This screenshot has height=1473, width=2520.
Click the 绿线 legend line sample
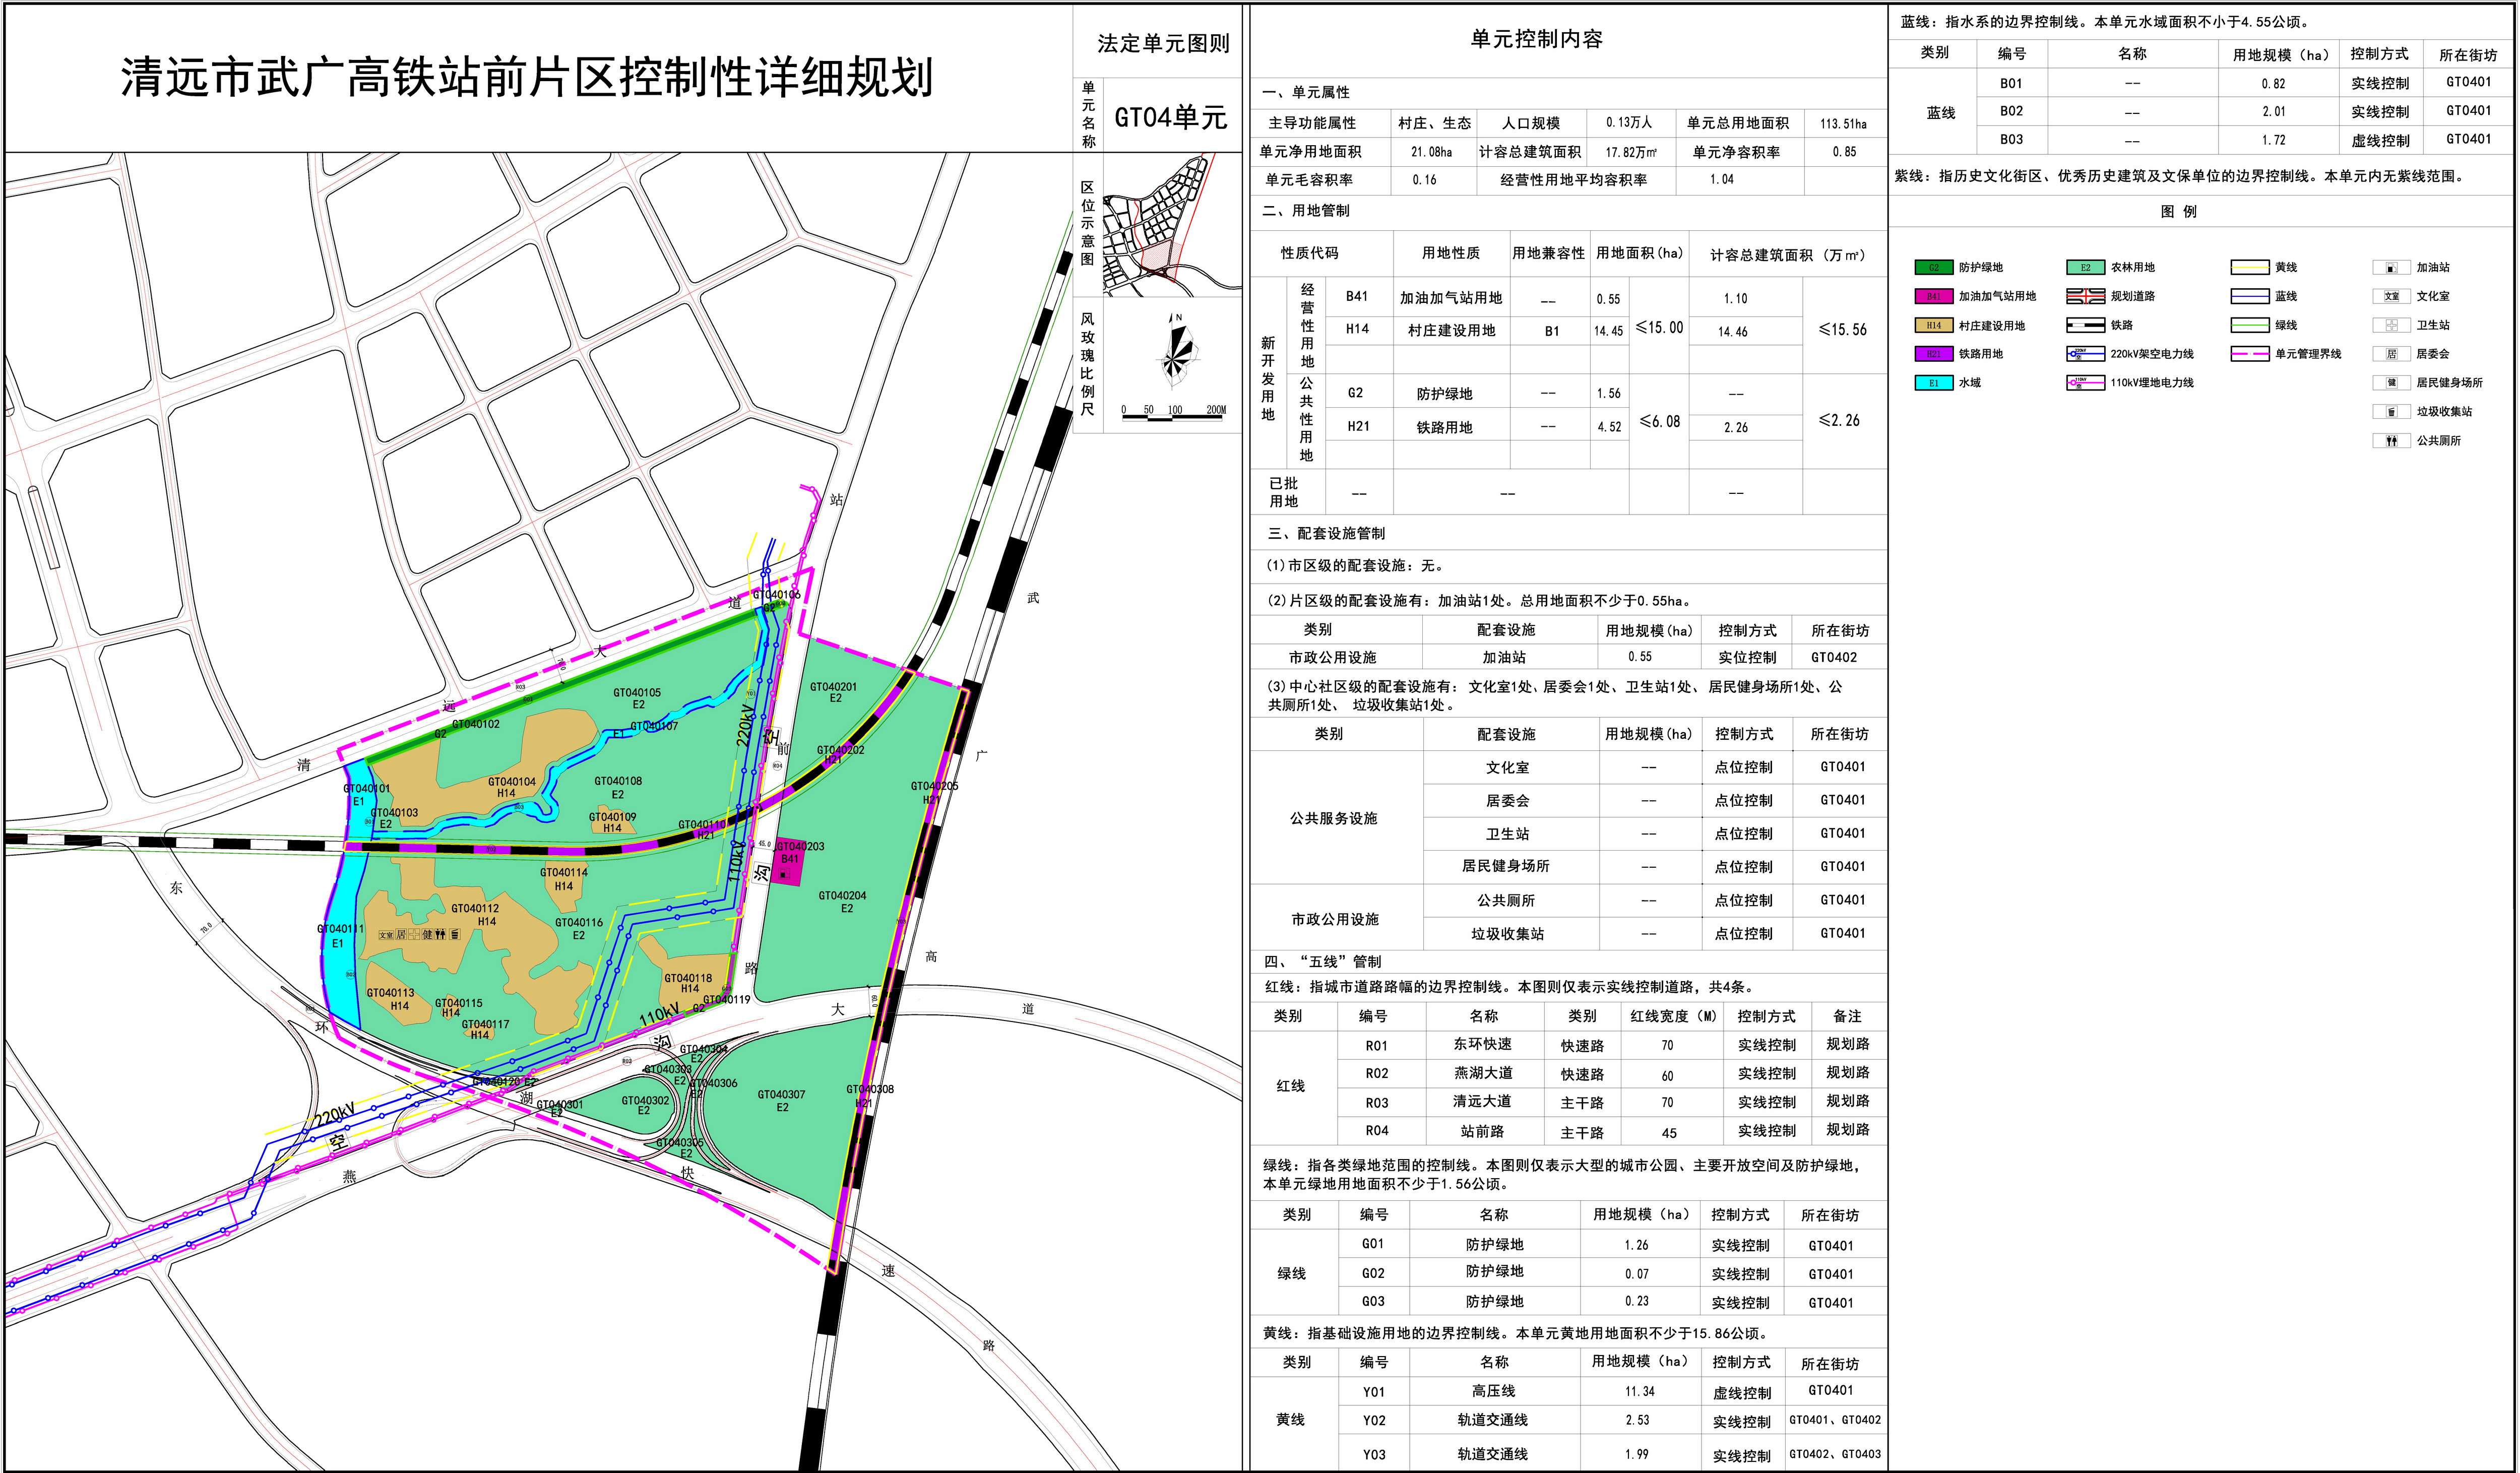[2249, 325]
